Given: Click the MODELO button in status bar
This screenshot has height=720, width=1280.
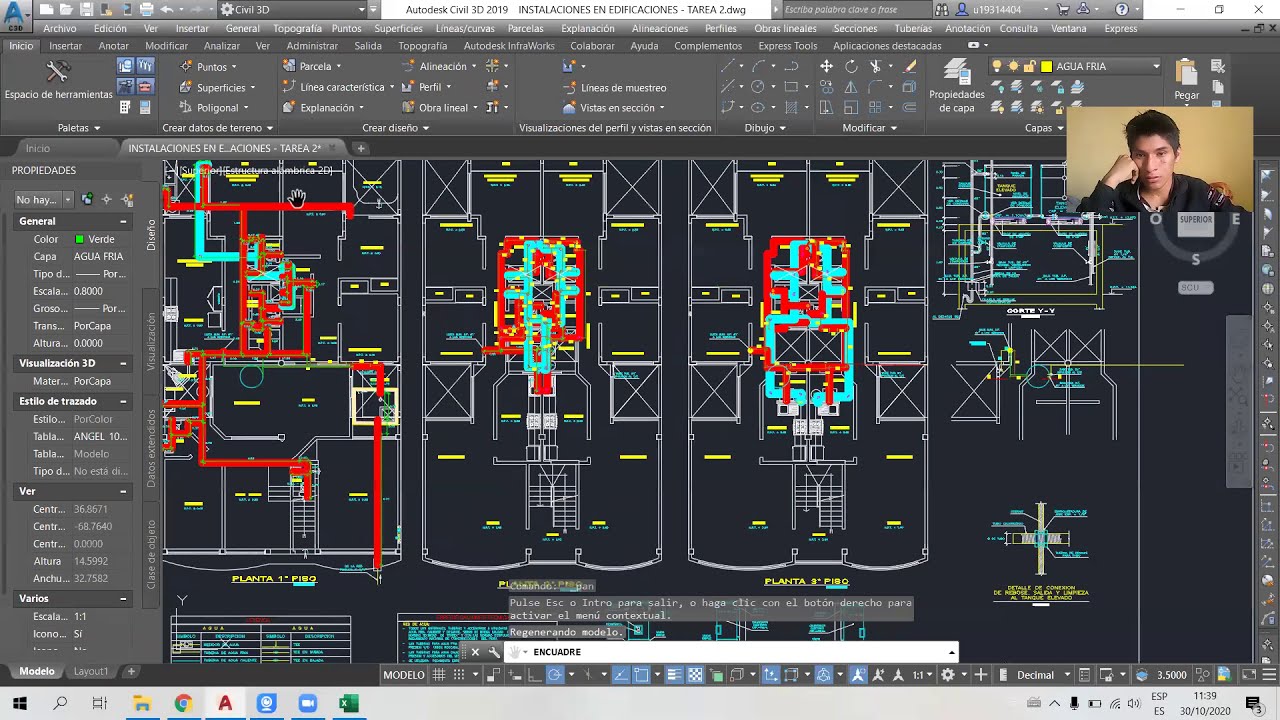Looking at the screenshot, I should tap(404, 675).
